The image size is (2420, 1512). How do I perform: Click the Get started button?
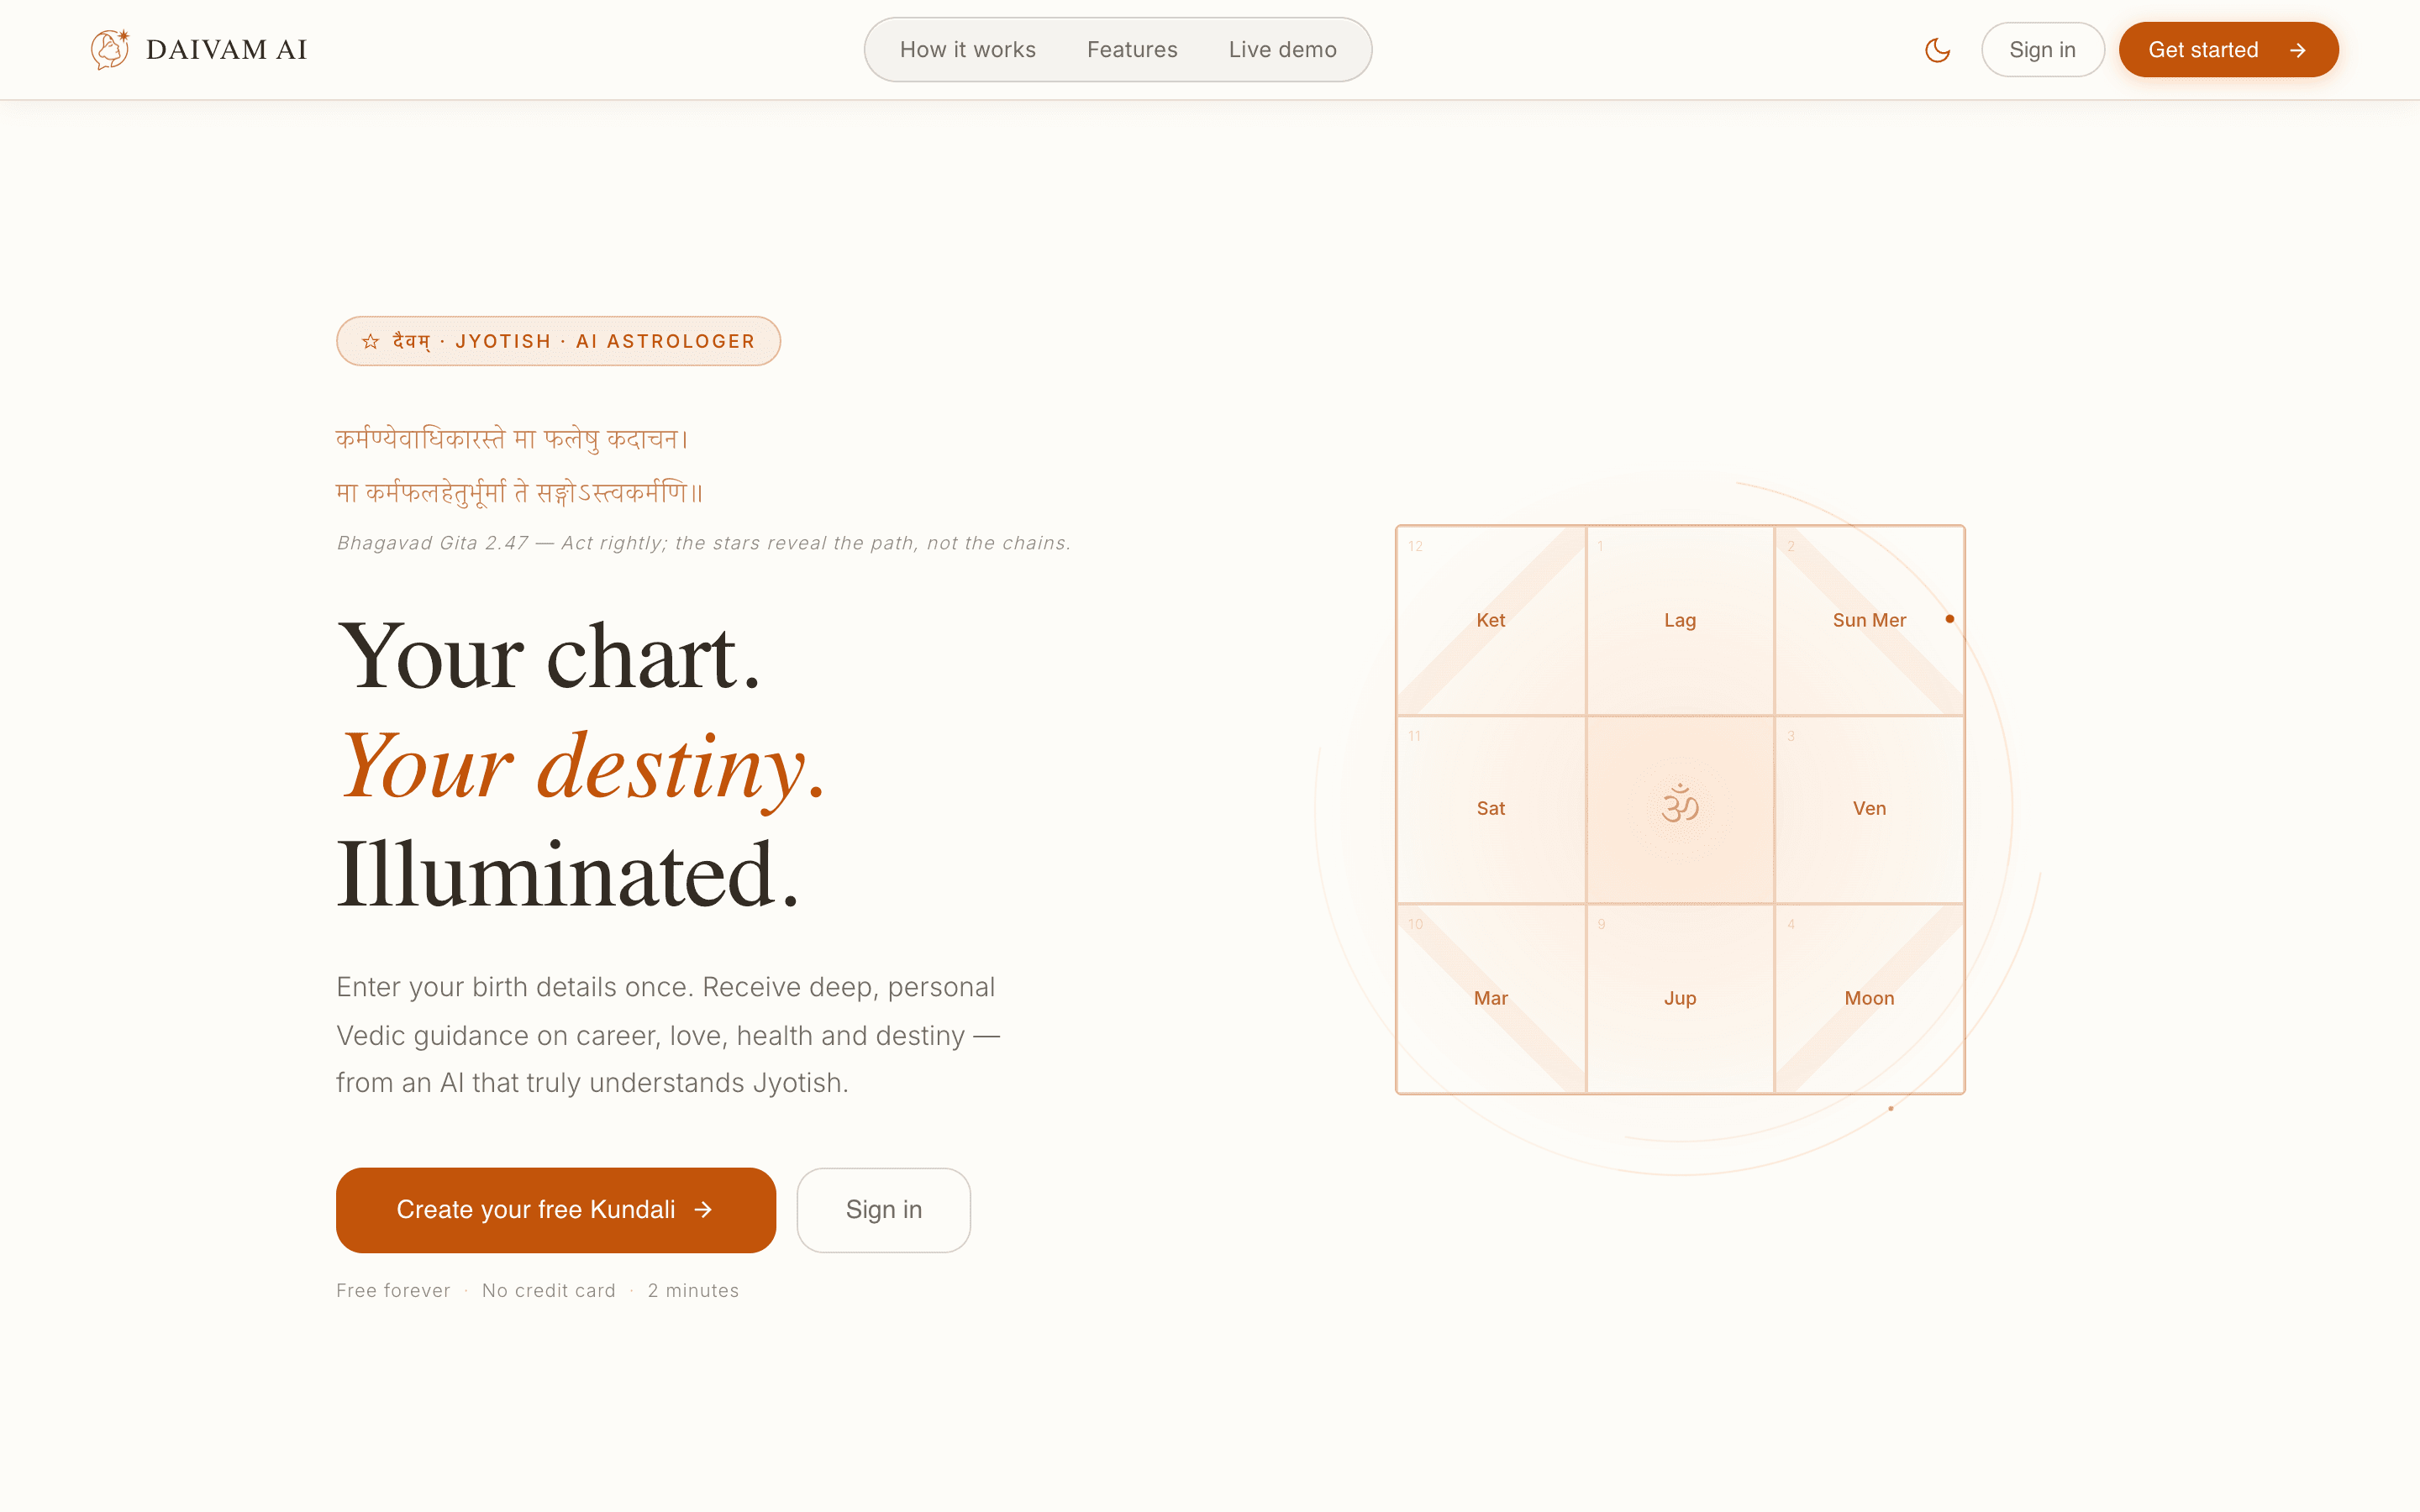coord(2228,50)
